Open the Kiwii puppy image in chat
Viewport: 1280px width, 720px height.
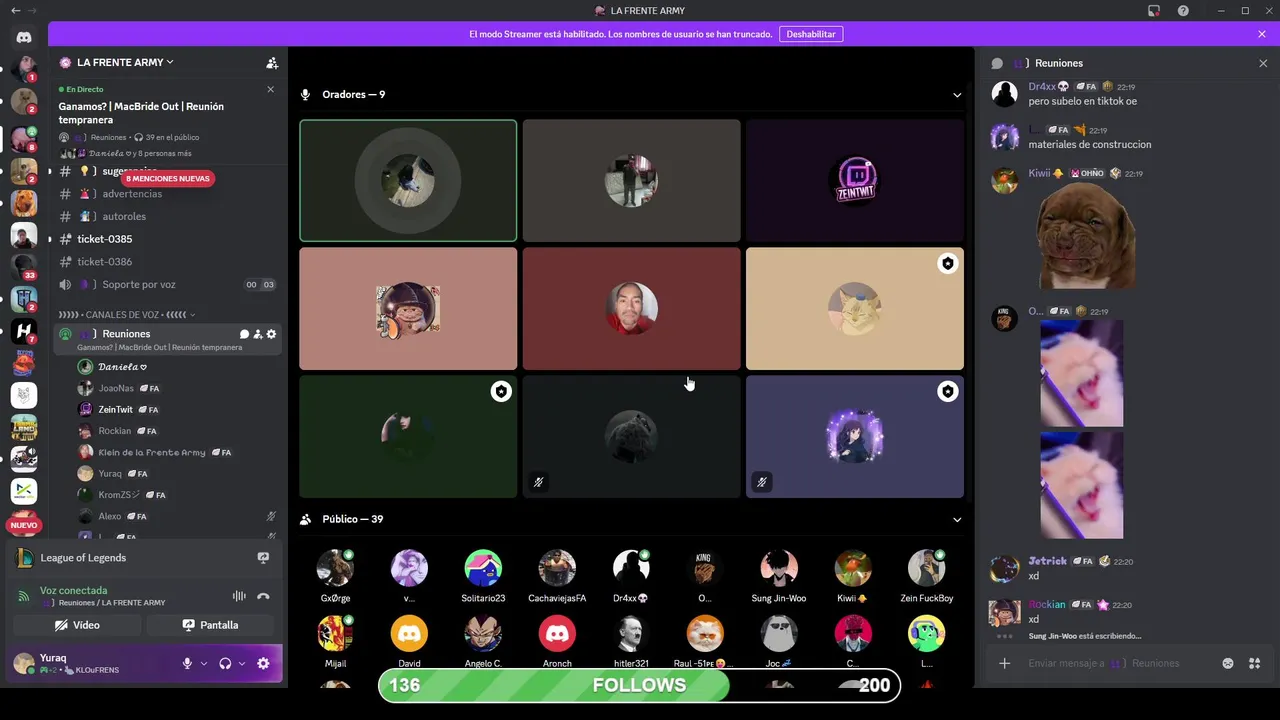pyautogui.click(x=1085, y=235)
